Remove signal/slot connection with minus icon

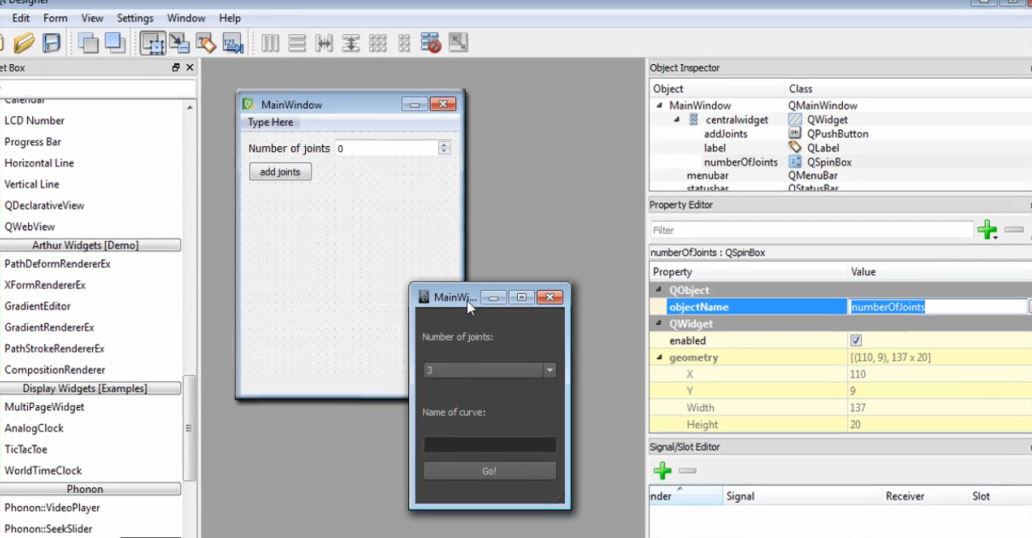(687, 470)
